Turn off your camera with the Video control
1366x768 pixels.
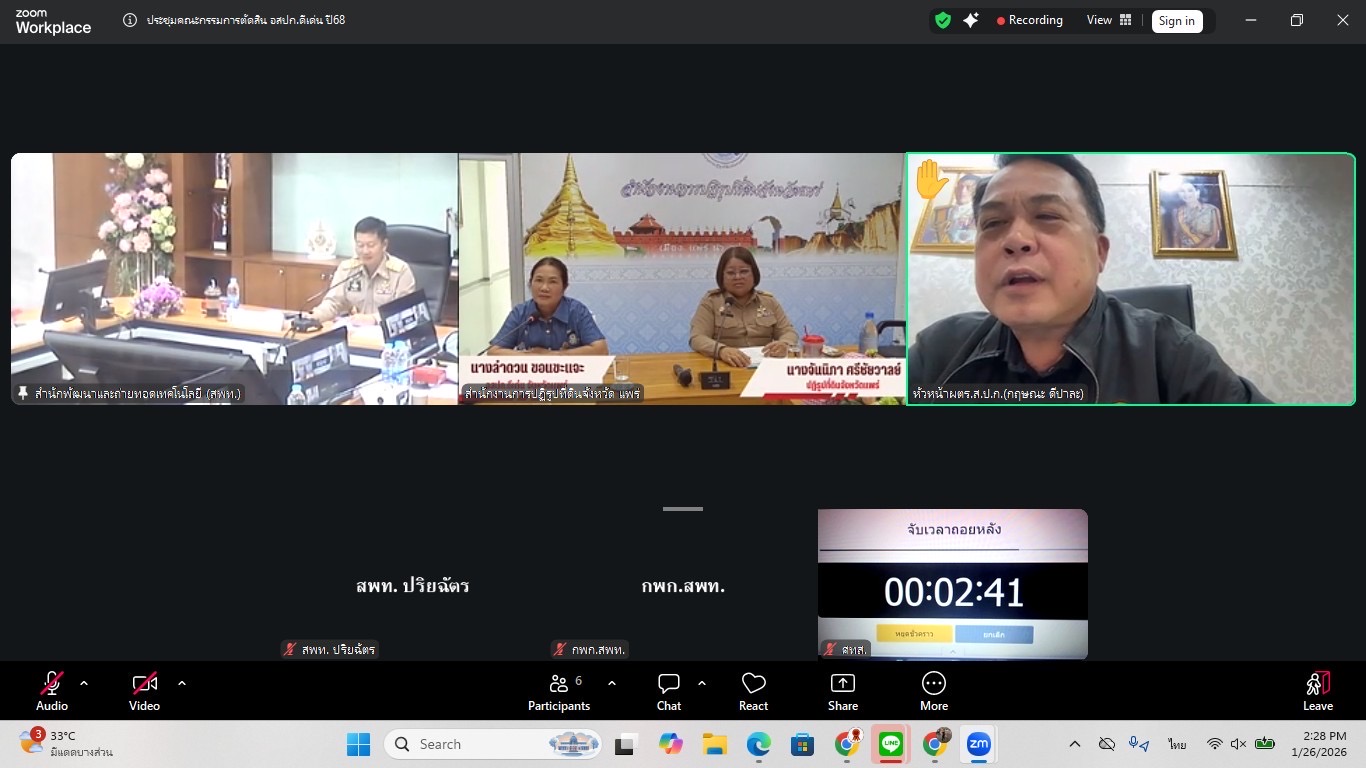143,685
